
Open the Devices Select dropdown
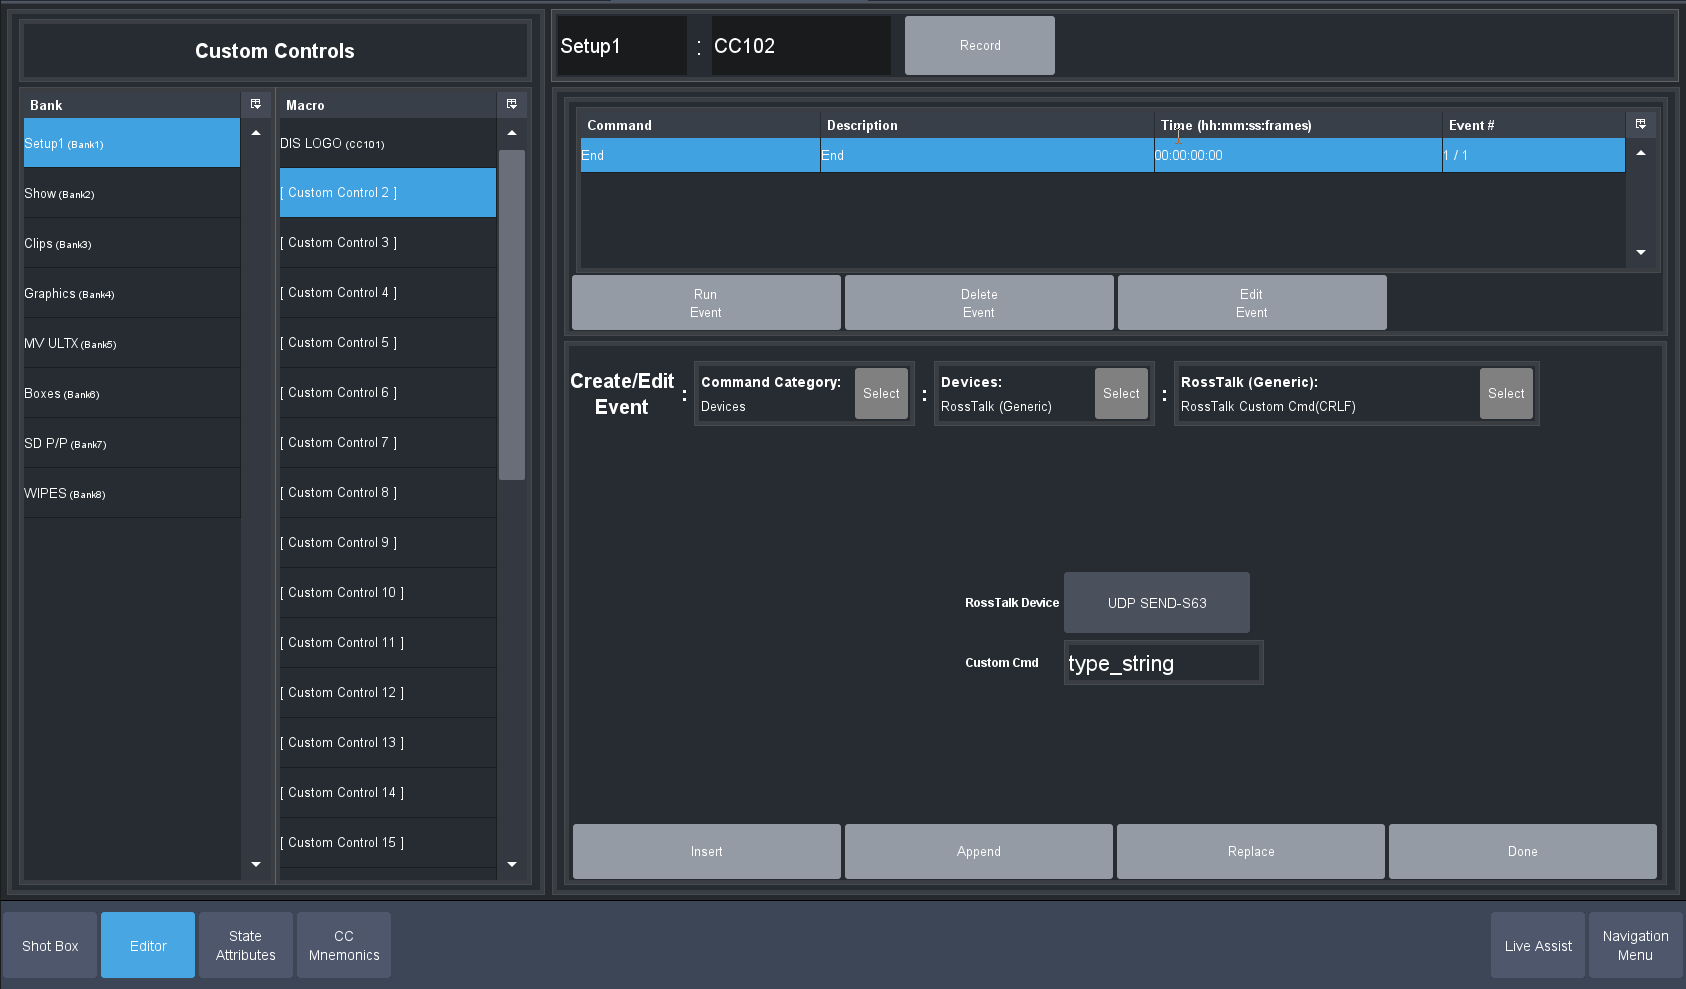(x=1121, y=393)
